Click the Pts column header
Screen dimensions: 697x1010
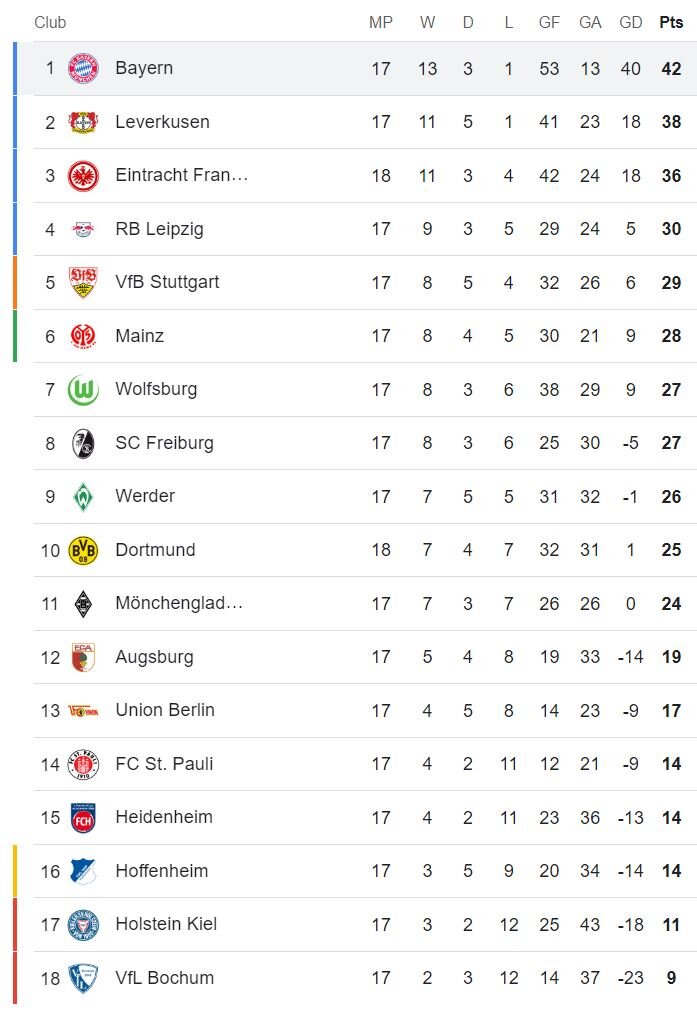(x=671, y=22)
